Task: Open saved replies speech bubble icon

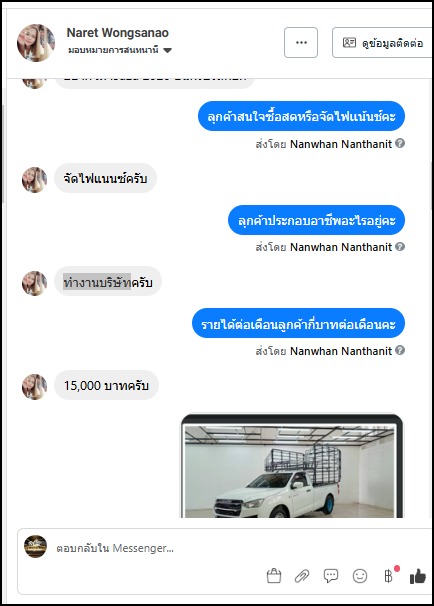Action: click(331, 576)
